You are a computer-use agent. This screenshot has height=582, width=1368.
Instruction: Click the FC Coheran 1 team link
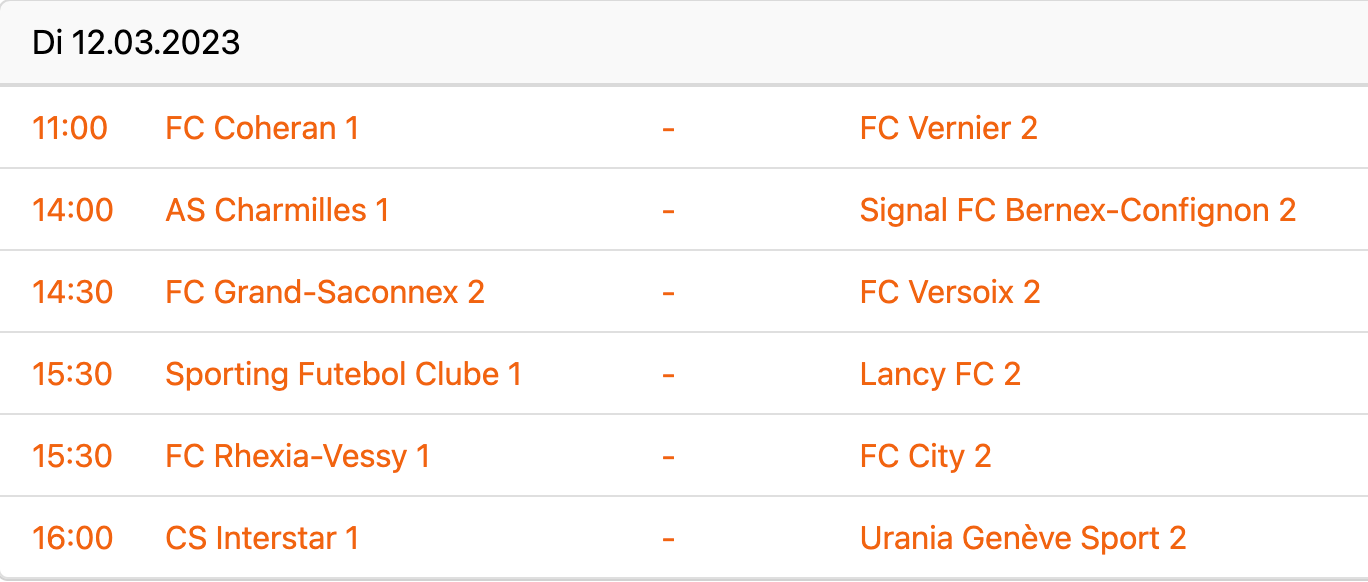point(262,128)
